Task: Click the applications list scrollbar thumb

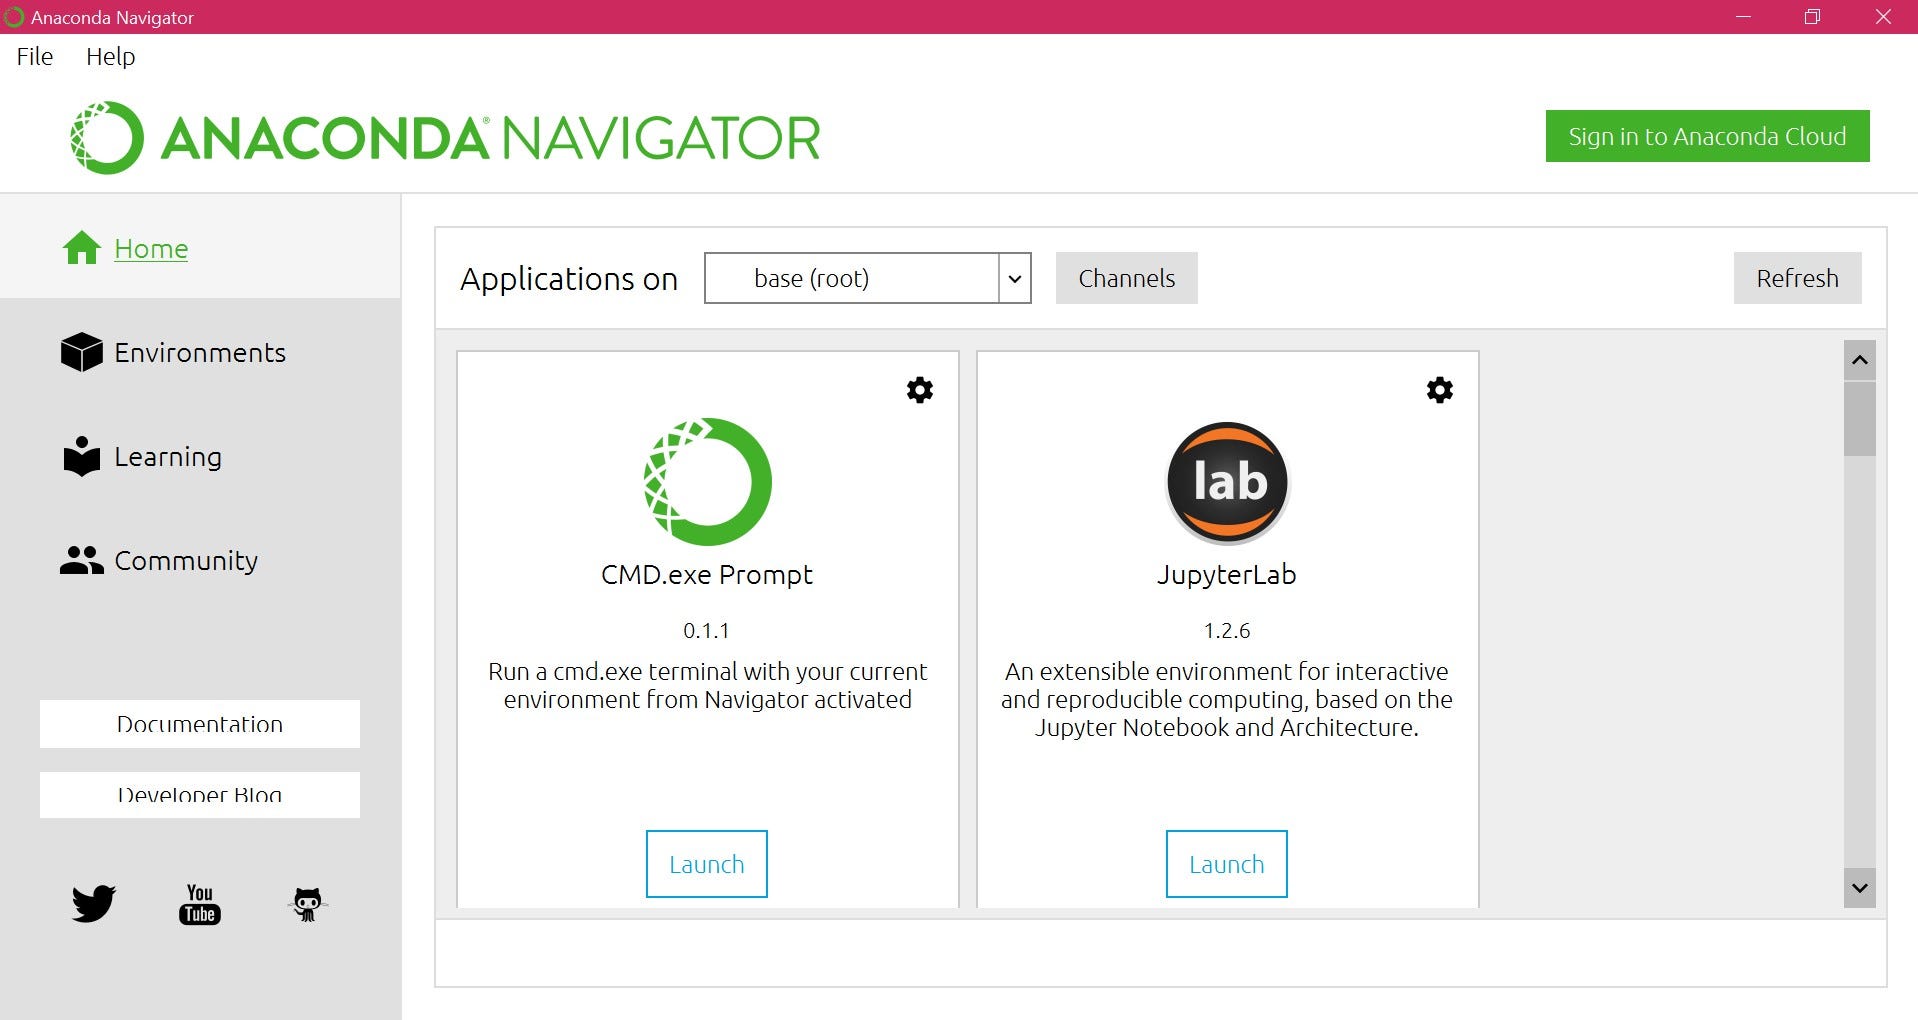Action: point(1860,419)
